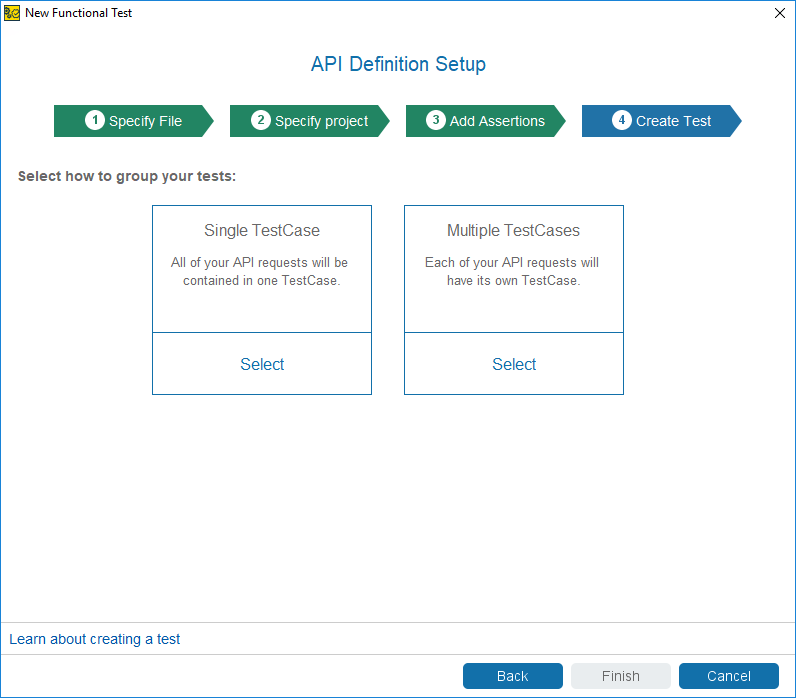The height and width of the screenshot is (698, 796).
Task: Select the Create Test step four
Action: pyautogui.click(x=661, y=121)
